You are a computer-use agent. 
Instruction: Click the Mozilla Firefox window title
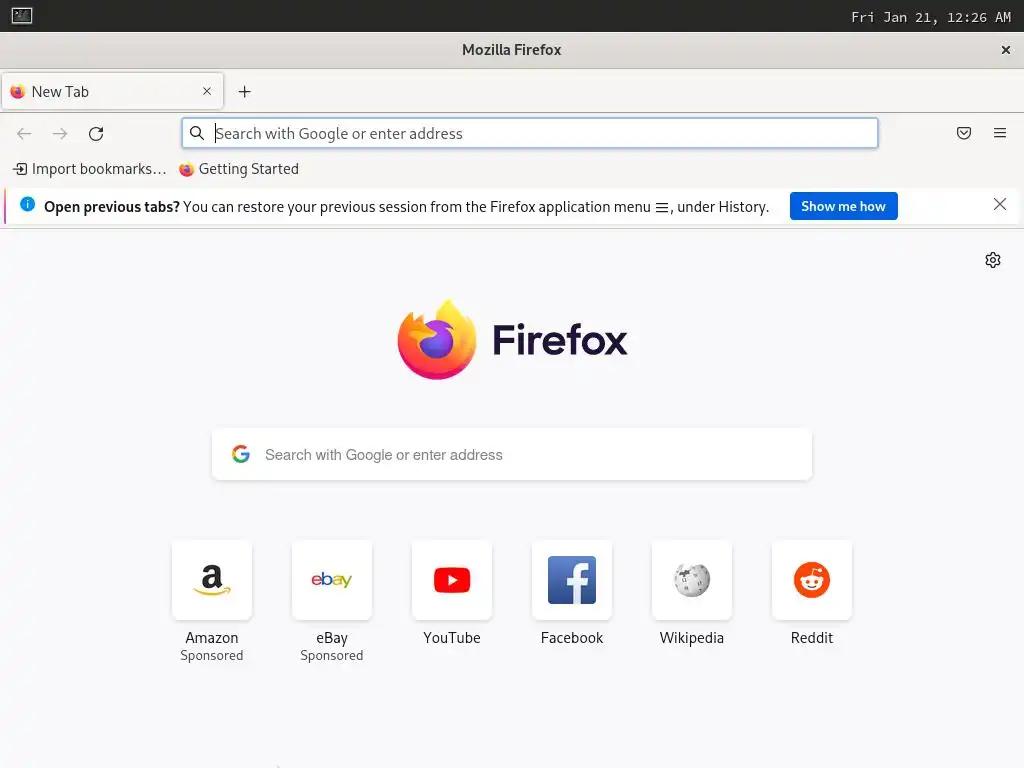coord(511,50)
